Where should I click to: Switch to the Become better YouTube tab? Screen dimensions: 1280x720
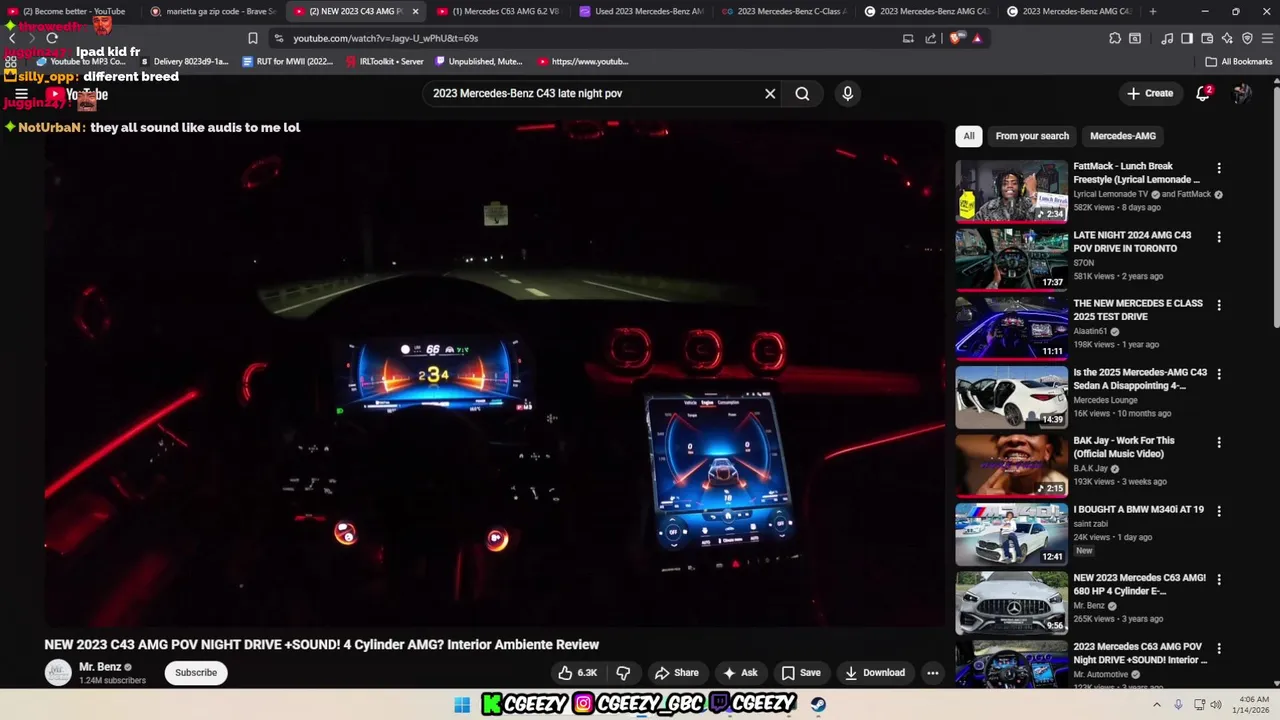coord(68,11)
